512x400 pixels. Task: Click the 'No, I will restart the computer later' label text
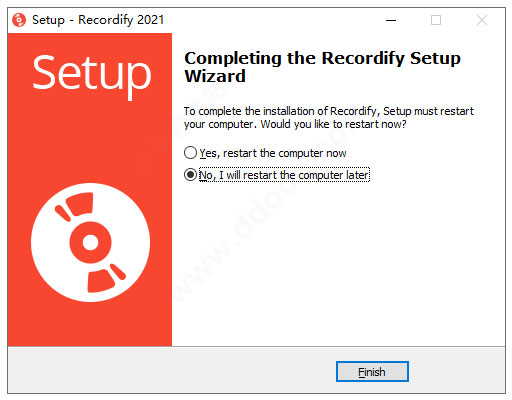click(x=284, y=175)
